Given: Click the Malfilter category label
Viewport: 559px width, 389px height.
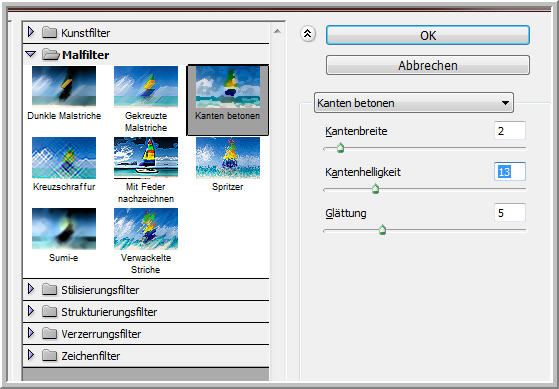Looking at the screenshot, I should [86, 55].
